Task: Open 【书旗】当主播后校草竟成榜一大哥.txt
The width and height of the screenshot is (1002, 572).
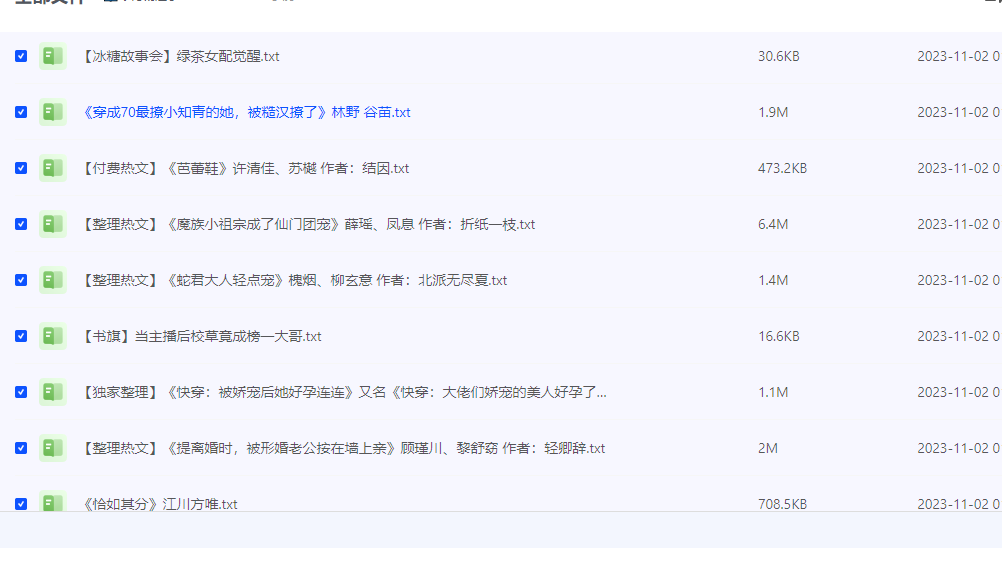Action: (200, 337)
